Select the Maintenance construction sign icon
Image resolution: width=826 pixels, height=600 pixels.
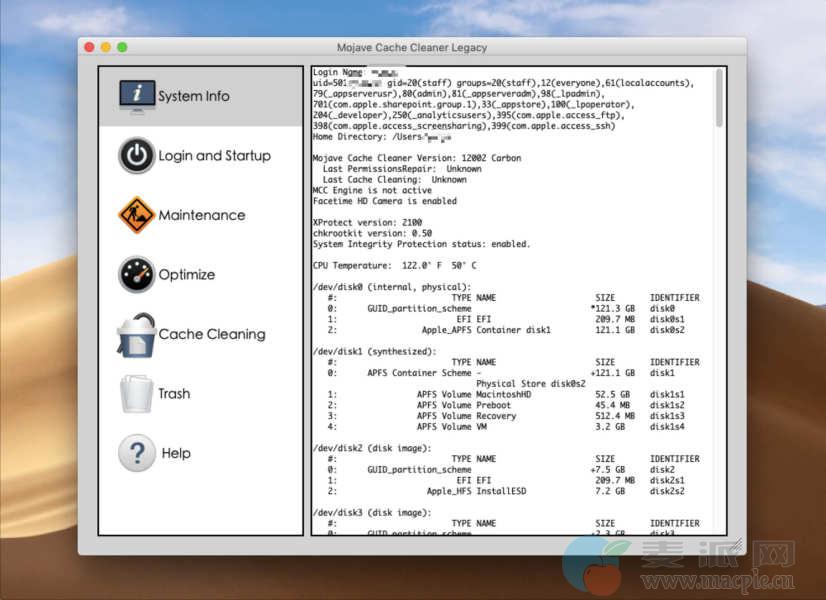(137, 215)
